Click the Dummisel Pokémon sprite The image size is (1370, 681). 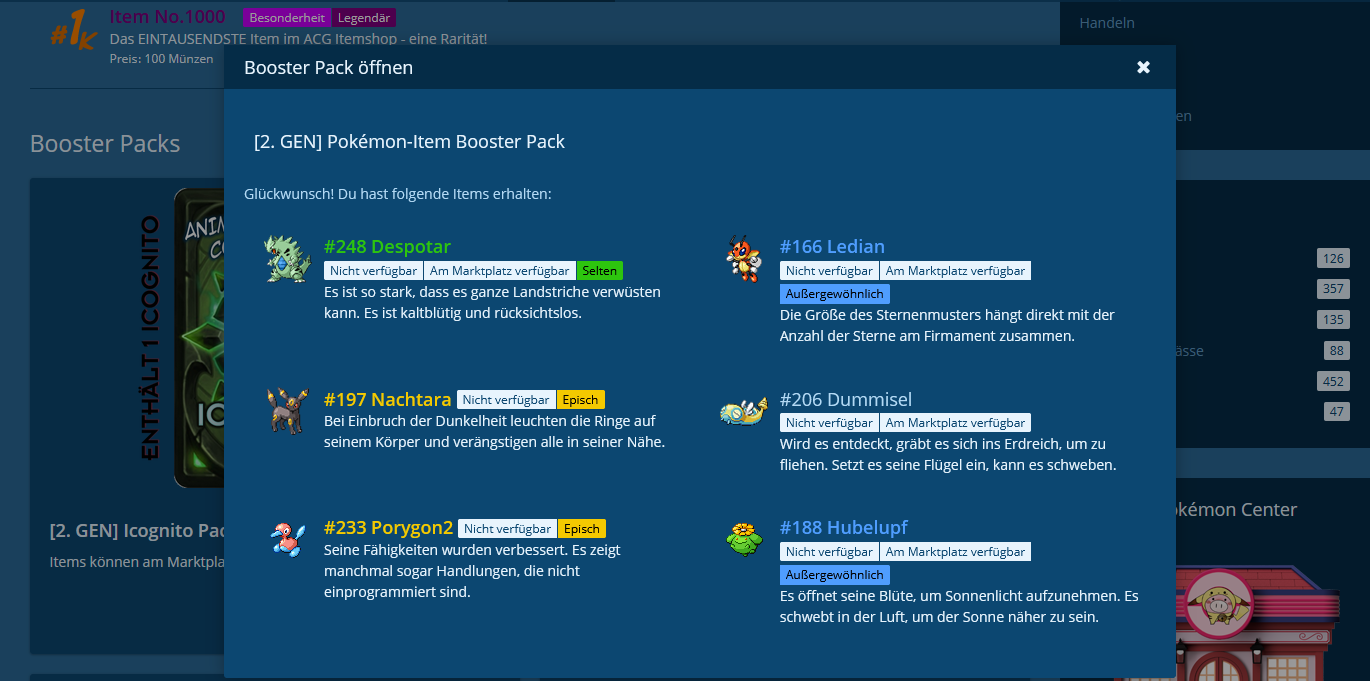click(x=743, y=411)
